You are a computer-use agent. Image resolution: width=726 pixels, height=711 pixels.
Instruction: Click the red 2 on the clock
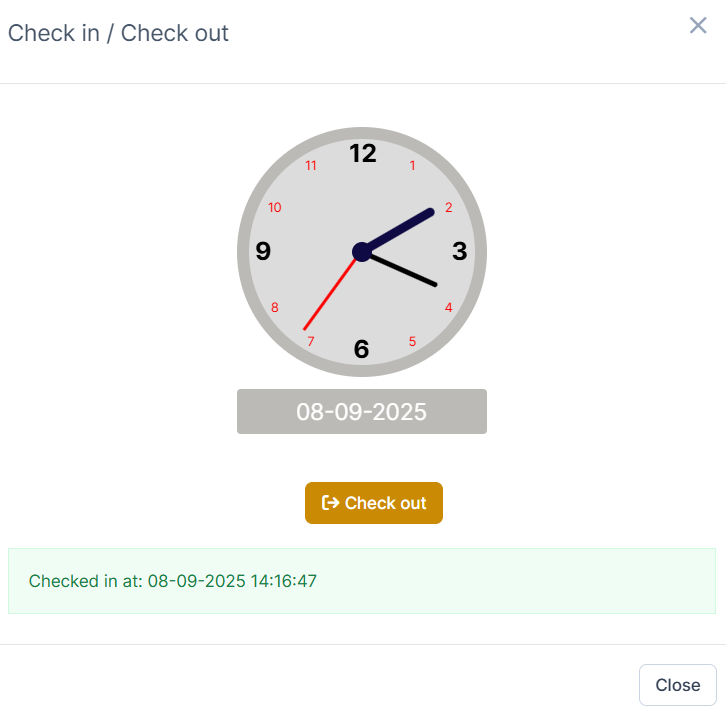[448, 208]
